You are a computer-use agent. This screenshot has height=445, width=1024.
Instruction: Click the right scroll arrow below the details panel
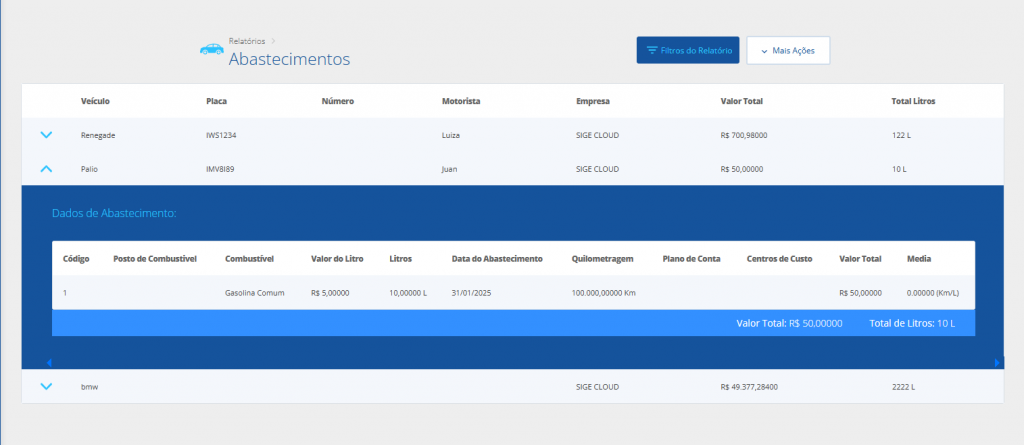(x=995, y=362)
